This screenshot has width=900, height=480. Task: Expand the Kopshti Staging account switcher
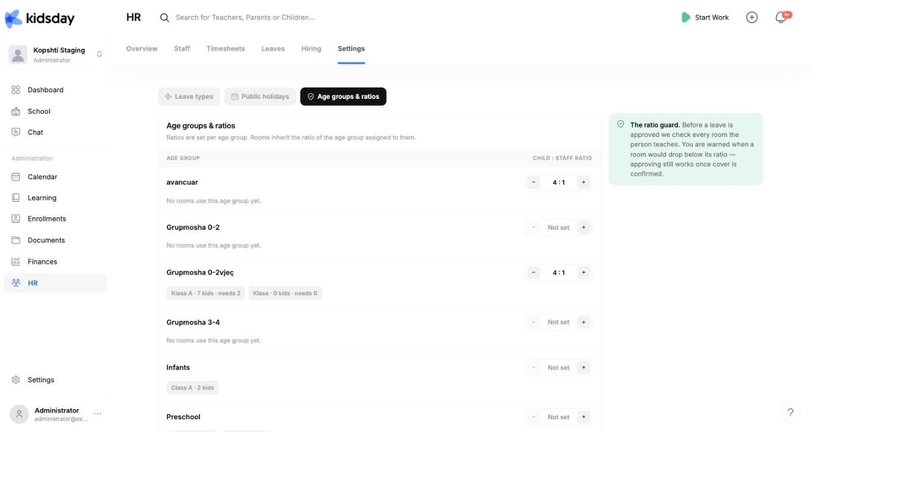coord(99,54)
